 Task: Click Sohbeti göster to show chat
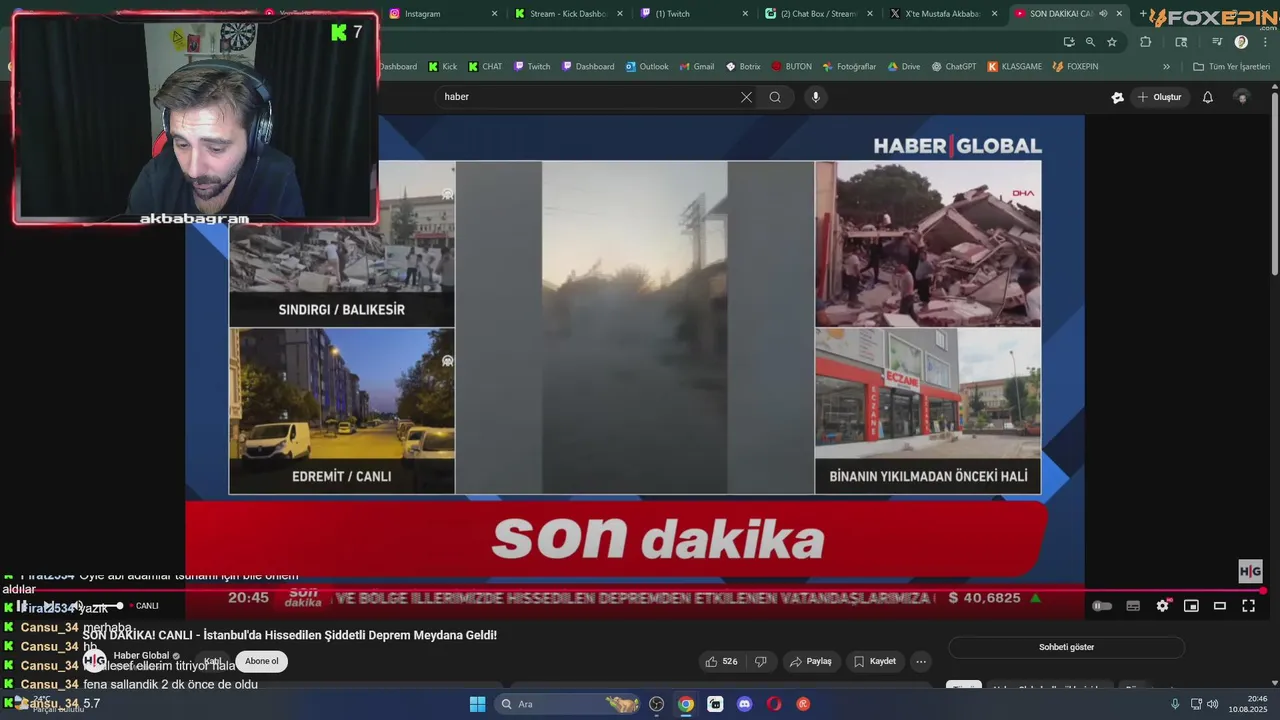coord(1066,647)
